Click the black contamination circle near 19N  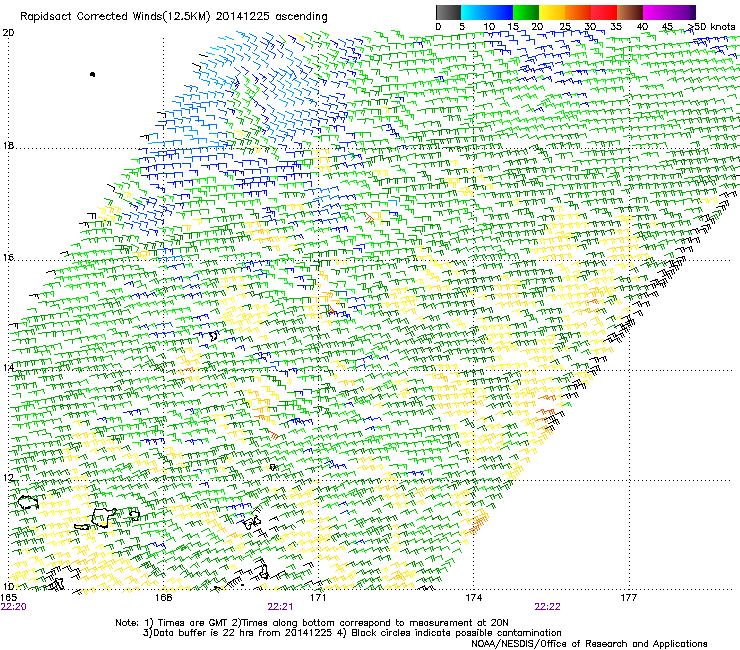click(92, 74)
